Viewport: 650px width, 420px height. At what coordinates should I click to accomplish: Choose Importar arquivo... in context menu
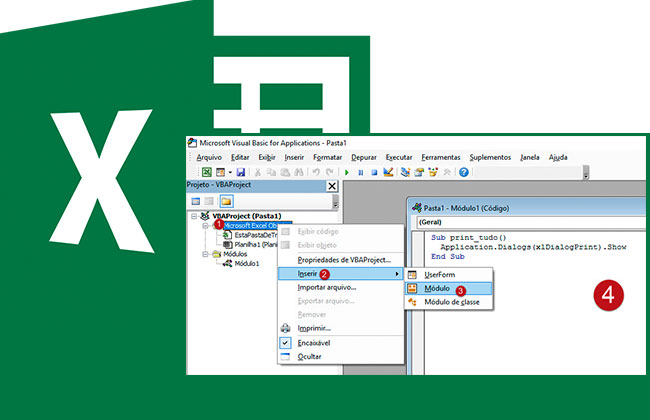click(341, 287)
